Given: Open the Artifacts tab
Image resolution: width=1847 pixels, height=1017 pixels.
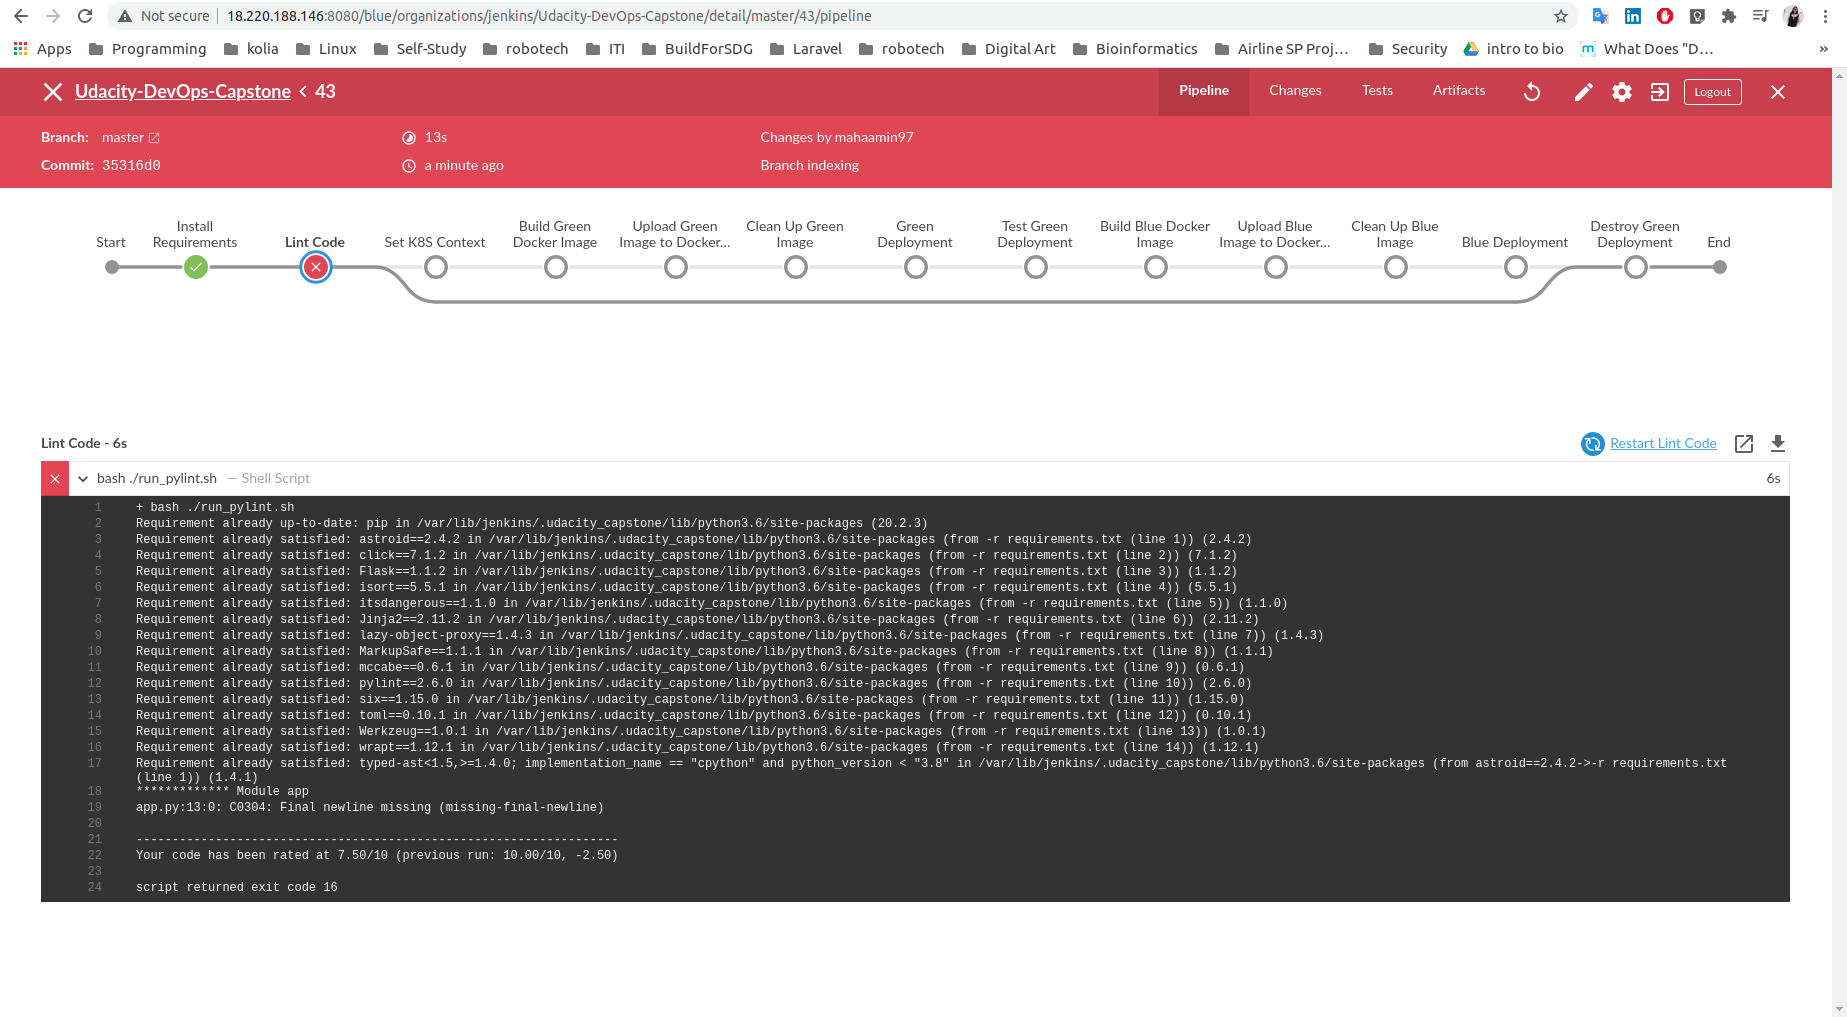Looking at the screenshot, I should tap(1459, 91).
